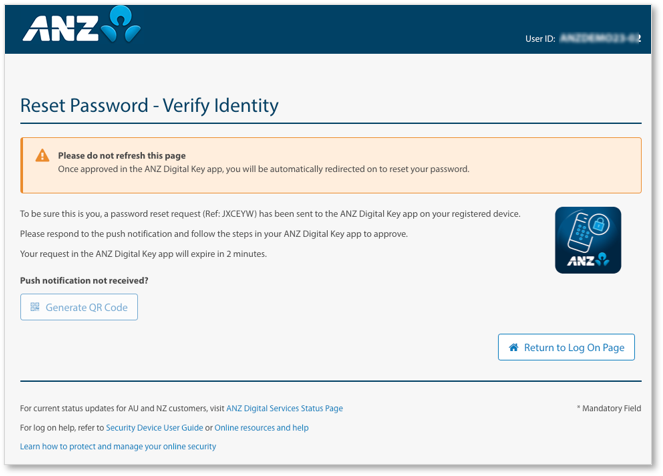Image resolution: width=663 pixels, height=476 pixels.
Task: Open the protect your online security link
Action: 118,446
